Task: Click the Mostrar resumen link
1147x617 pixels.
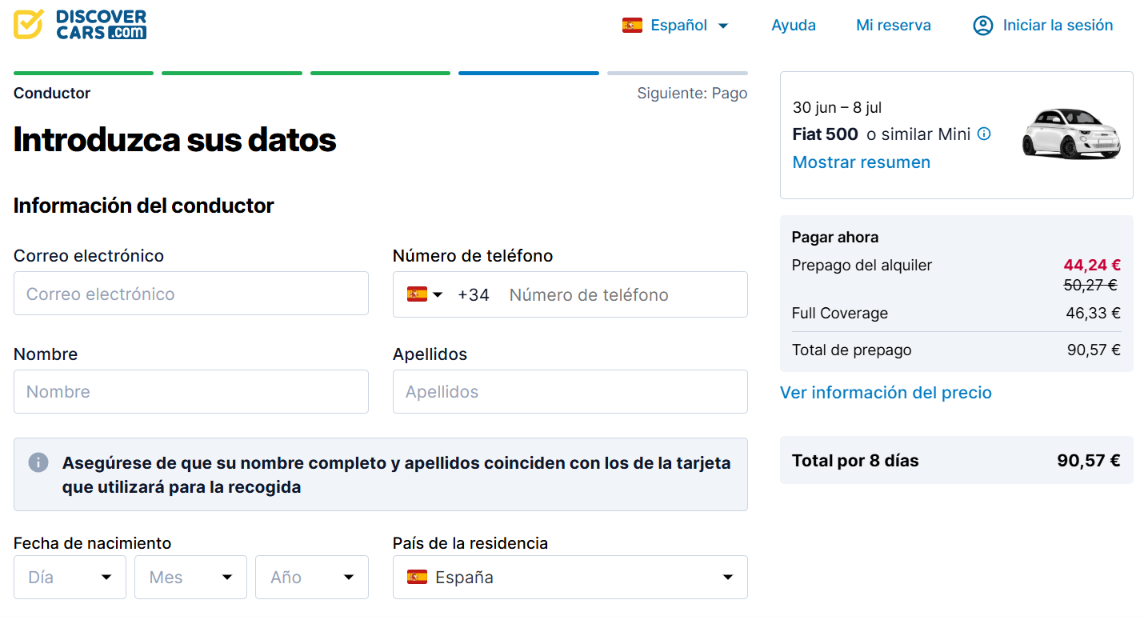Action: coord(861,162)
